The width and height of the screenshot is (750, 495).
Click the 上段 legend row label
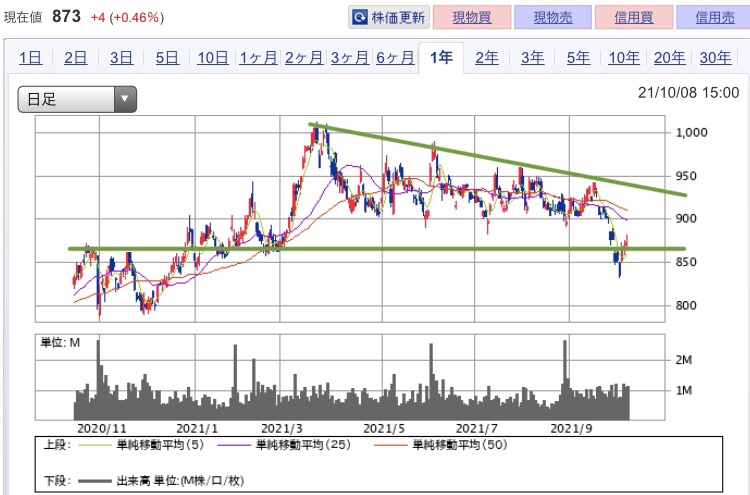tap(56, 445)
